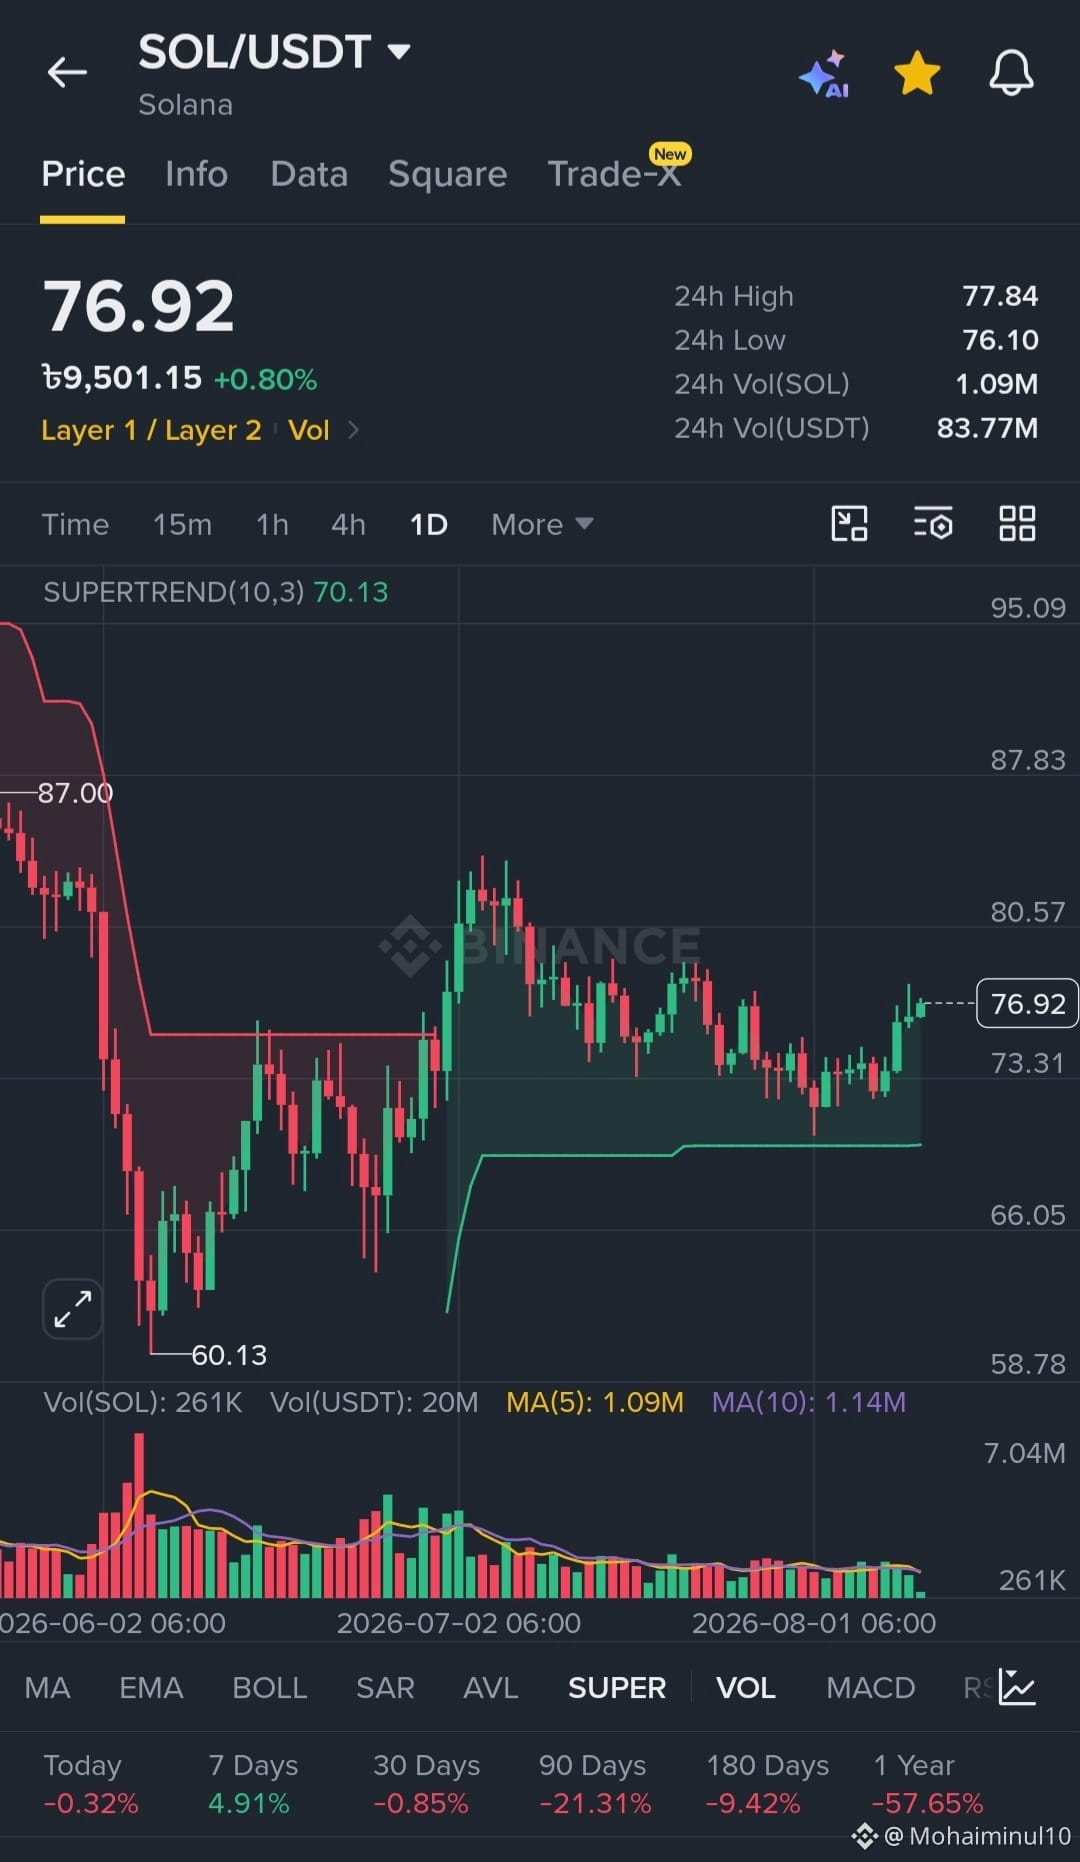1080x1862 pixels.
Task: Enable the AVL indicator
Action: 490,1688
